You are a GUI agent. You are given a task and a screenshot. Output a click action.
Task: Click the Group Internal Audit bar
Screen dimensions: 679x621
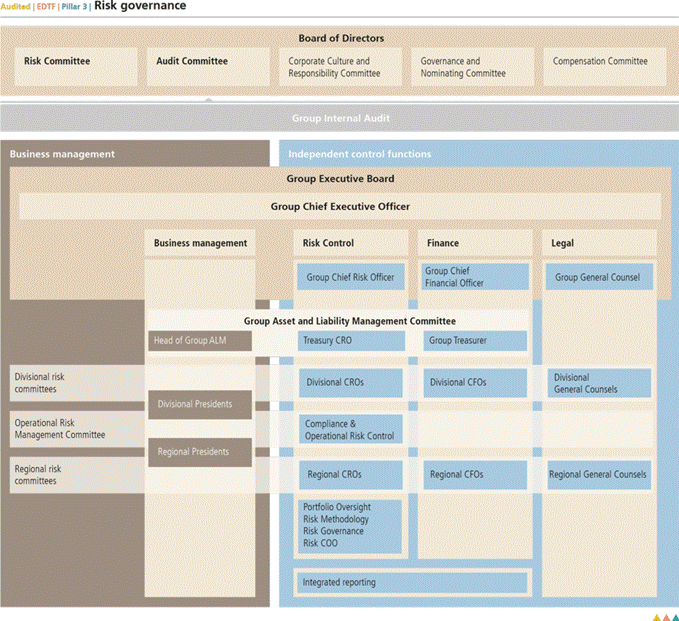coord(339,118)
